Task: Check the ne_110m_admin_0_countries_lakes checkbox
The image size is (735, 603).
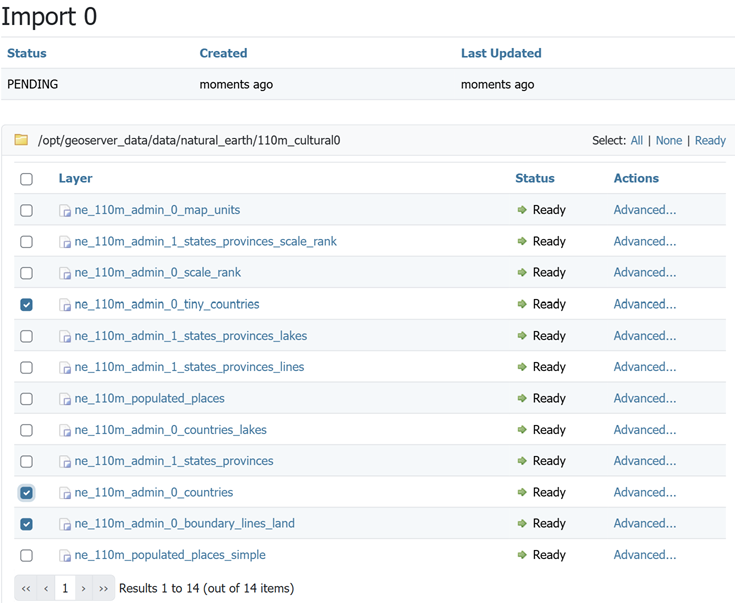Action: click(26, 430)
